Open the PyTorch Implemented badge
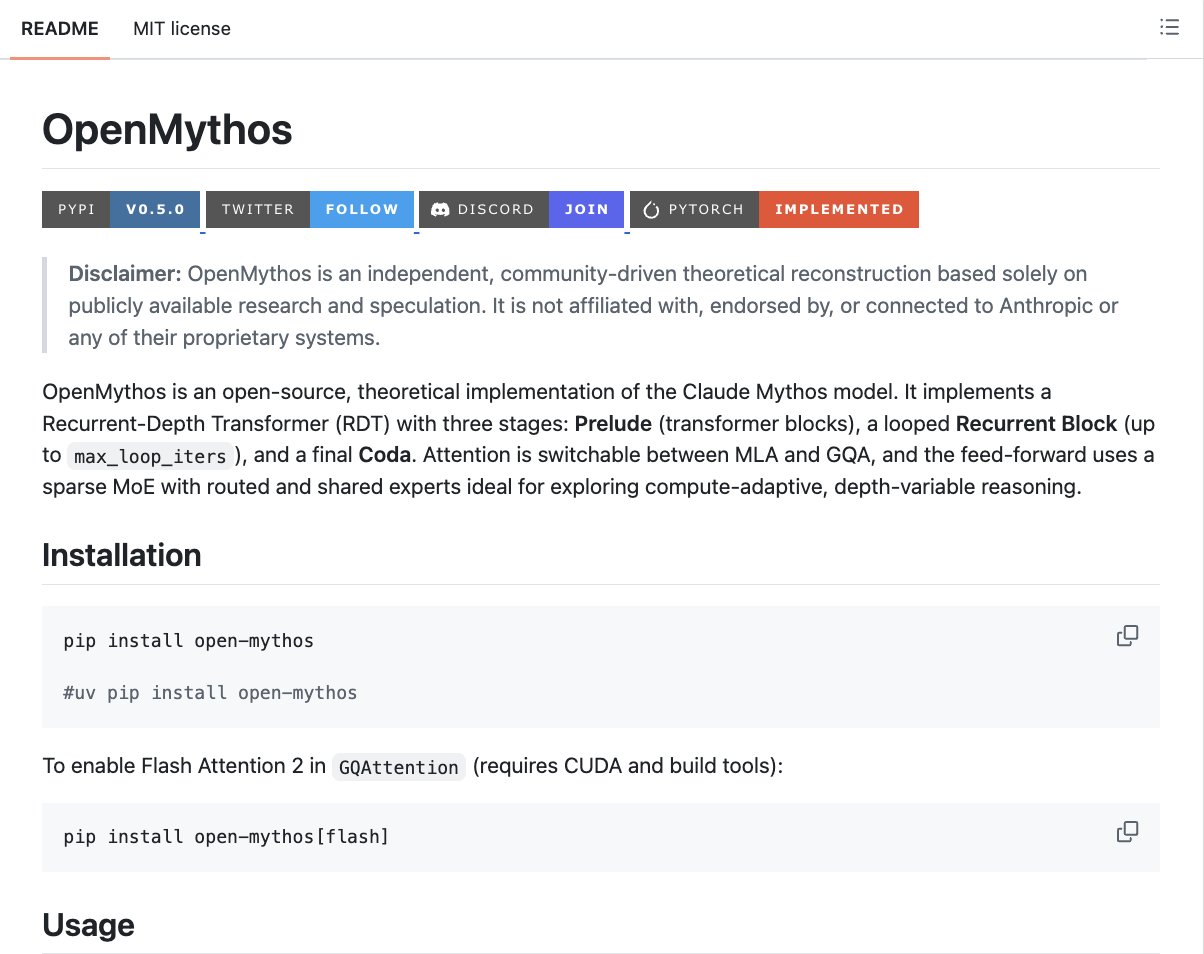The width and height of the screenshot is (1204, 954). point(775,210)
